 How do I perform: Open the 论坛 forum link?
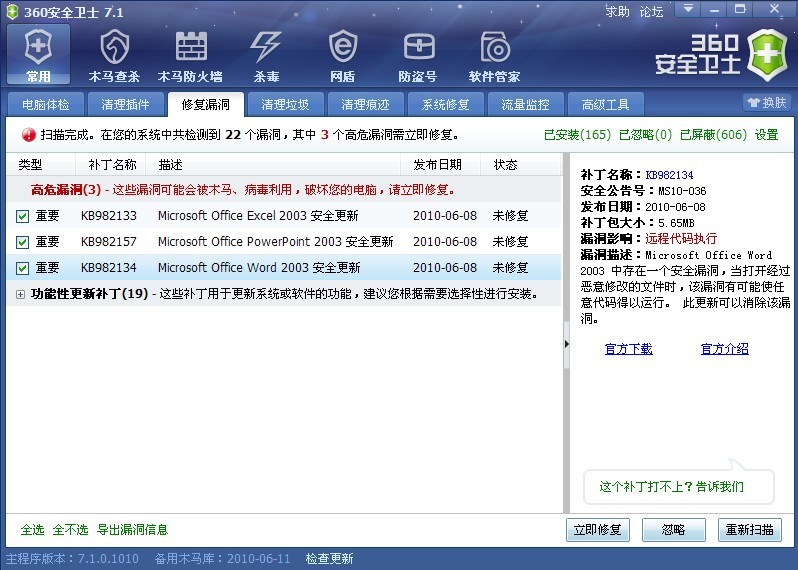651,11
